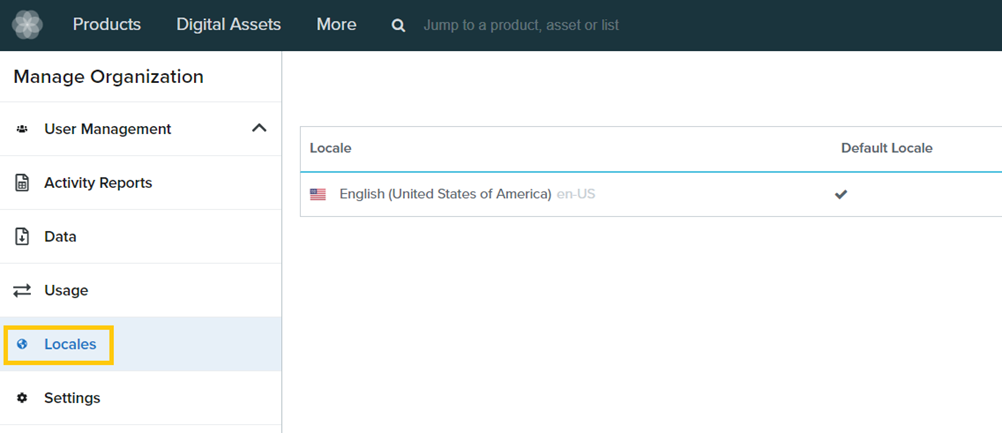1002x433 pixels.
Task: Collapse the User Management section chevron
Action: tap(259, 128)
